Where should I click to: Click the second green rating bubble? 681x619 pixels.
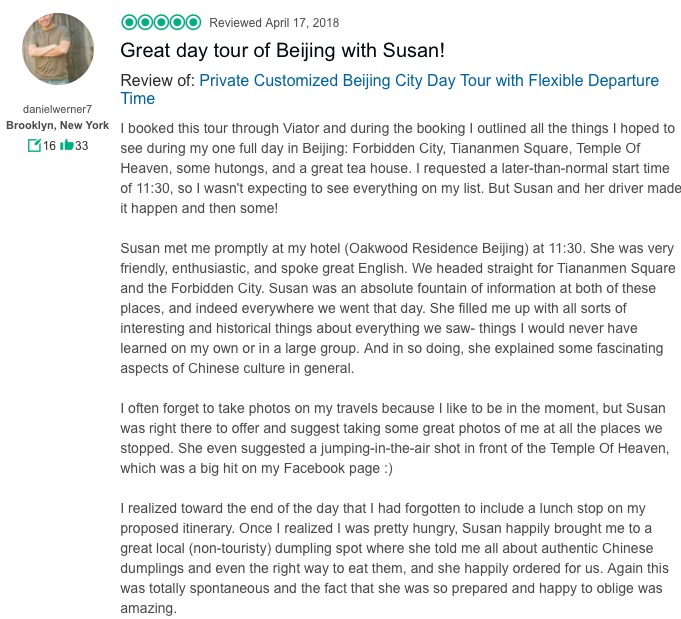click(143, 22)
